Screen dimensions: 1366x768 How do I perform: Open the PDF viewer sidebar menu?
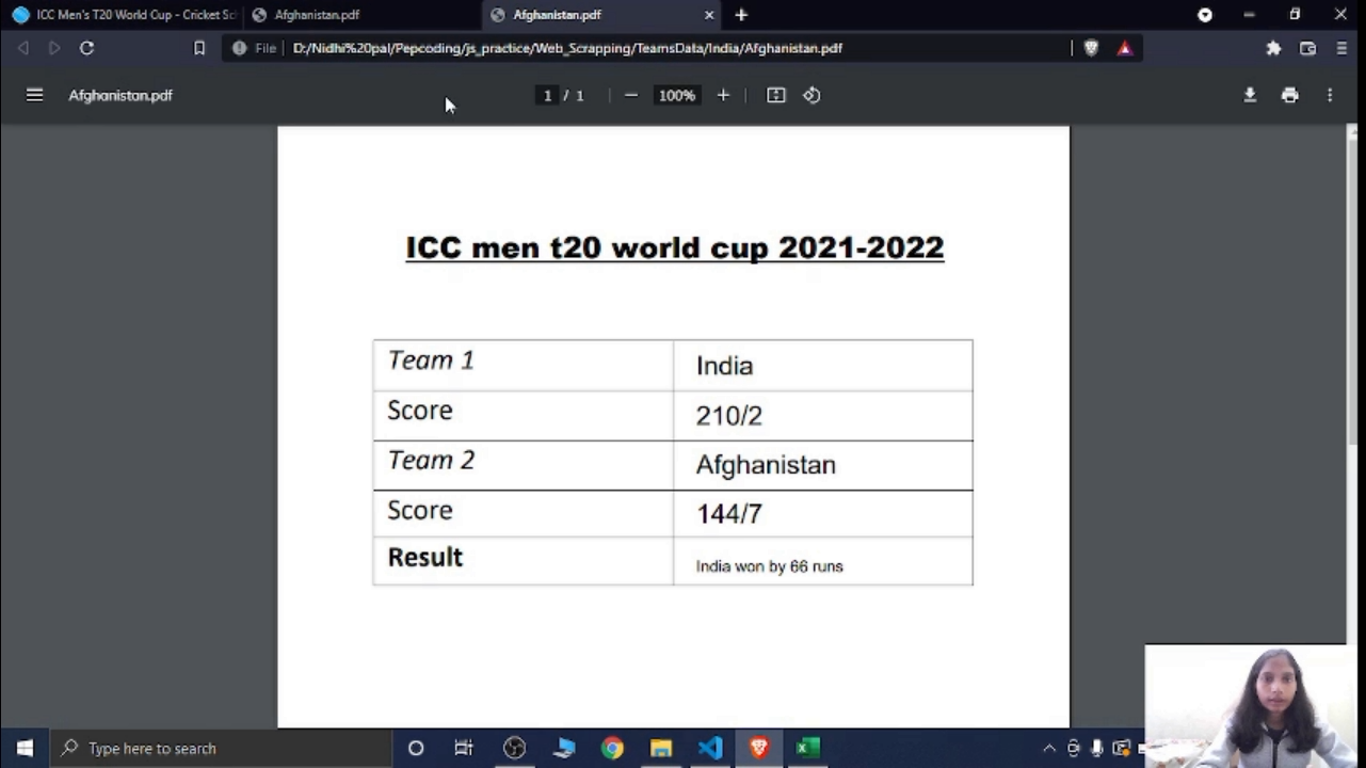pos(35,95)
